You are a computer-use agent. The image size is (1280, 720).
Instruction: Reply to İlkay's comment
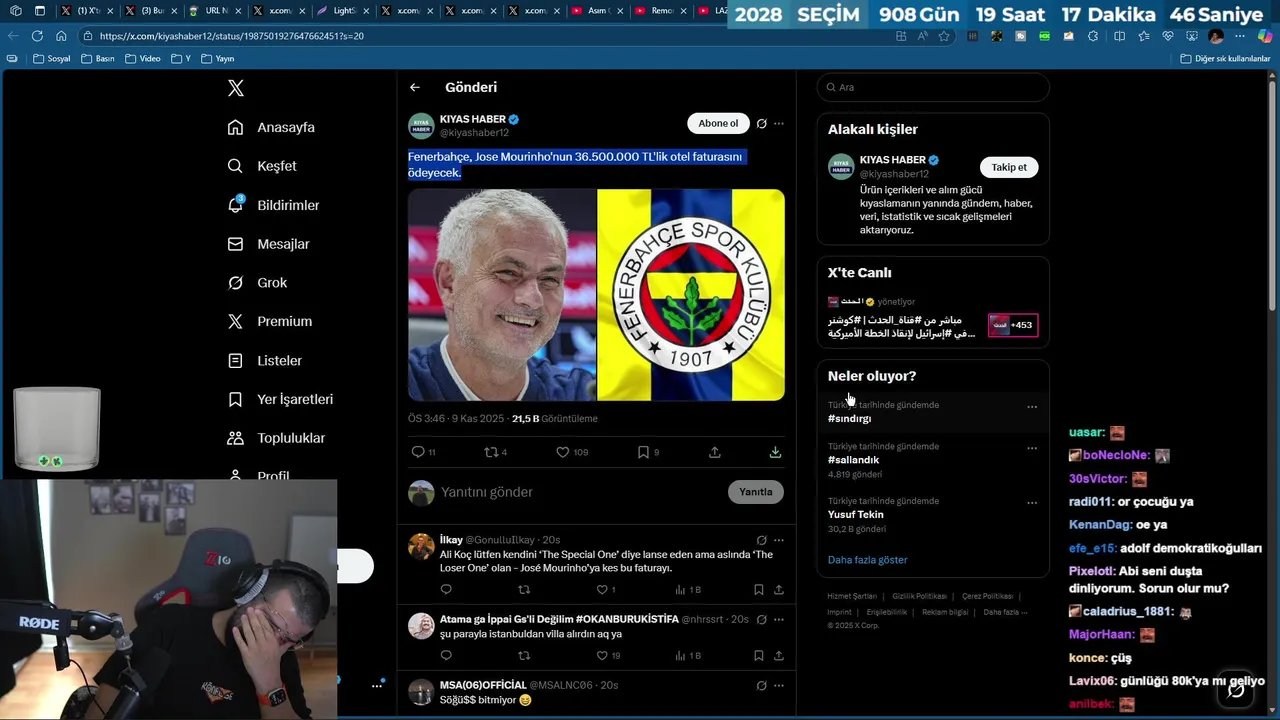click(x=446, y=590)
